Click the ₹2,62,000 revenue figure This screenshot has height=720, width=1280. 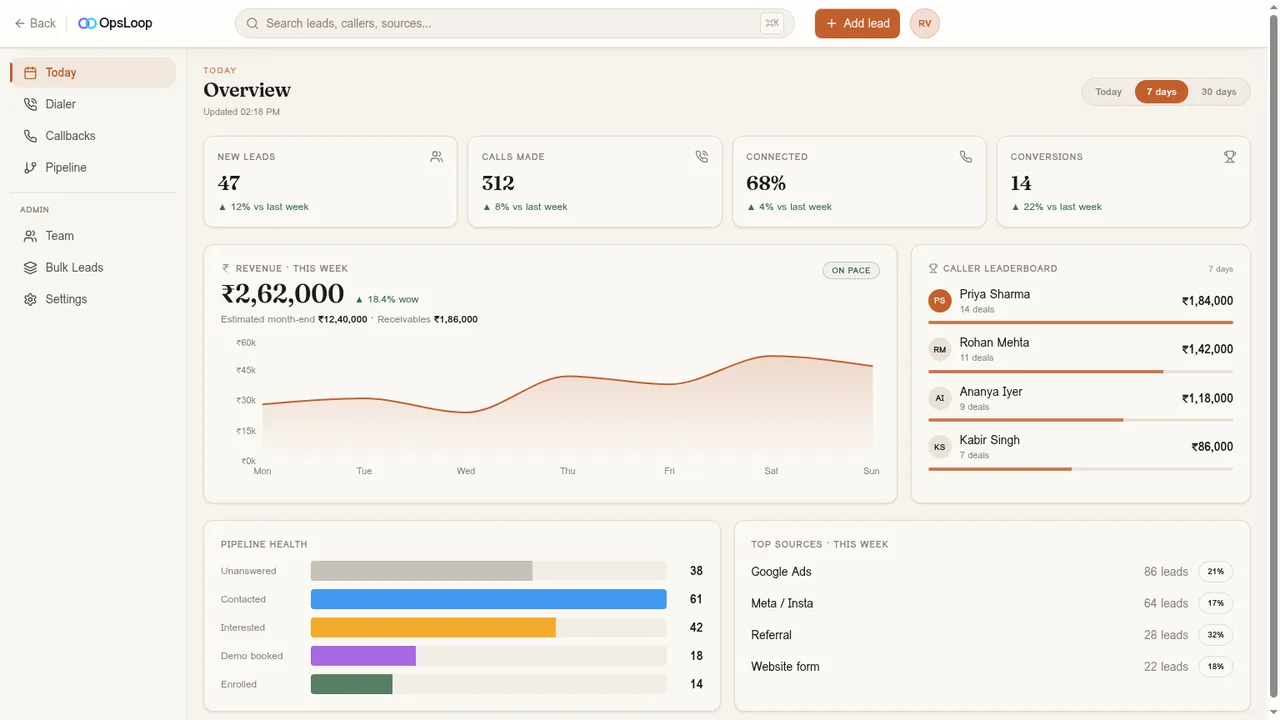click(x=283, y=293)
